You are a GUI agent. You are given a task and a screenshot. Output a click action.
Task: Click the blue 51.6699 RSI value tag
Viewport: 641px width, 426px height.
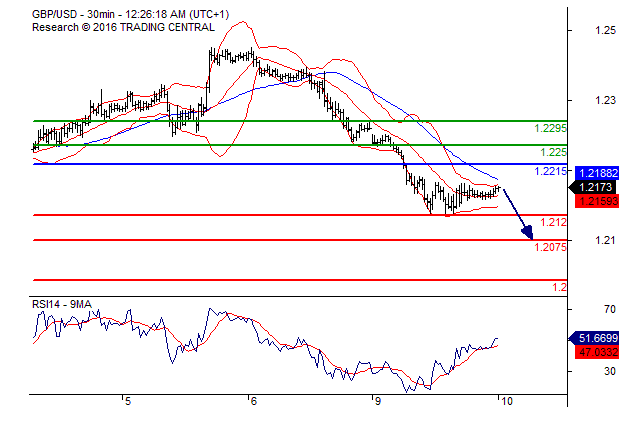tap(594, 338)
